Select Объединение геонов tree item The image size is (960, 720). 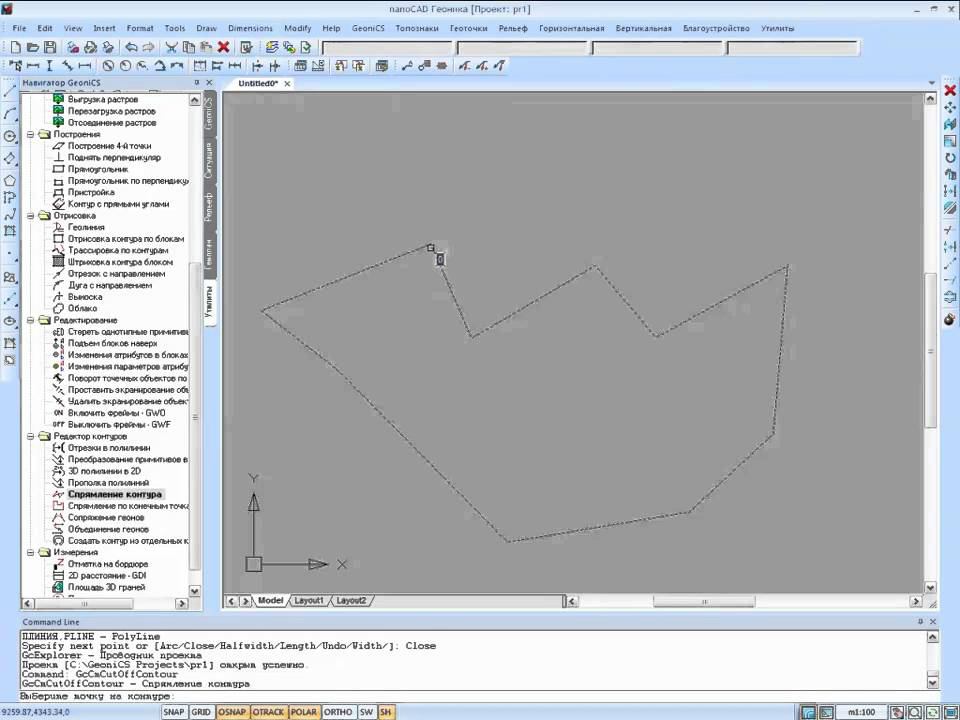[x=108, y=530]
